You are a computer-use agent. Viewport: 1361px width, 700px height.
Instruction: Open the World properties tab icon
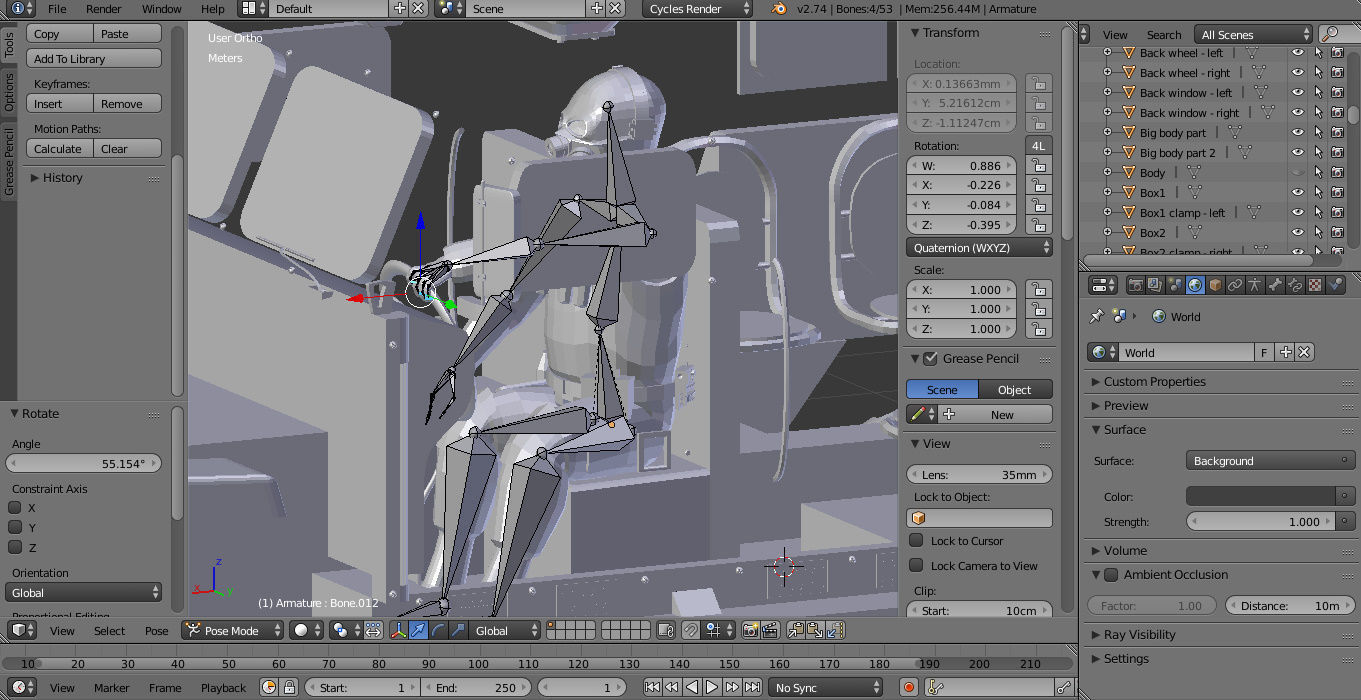point(1195,285)
